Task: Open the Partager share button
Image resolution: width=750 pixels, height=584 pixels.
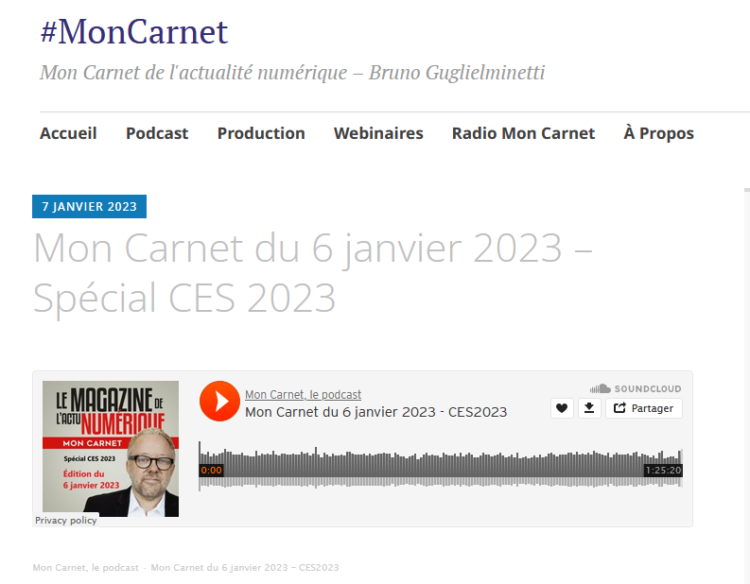Action: click(x=644, y=408)
